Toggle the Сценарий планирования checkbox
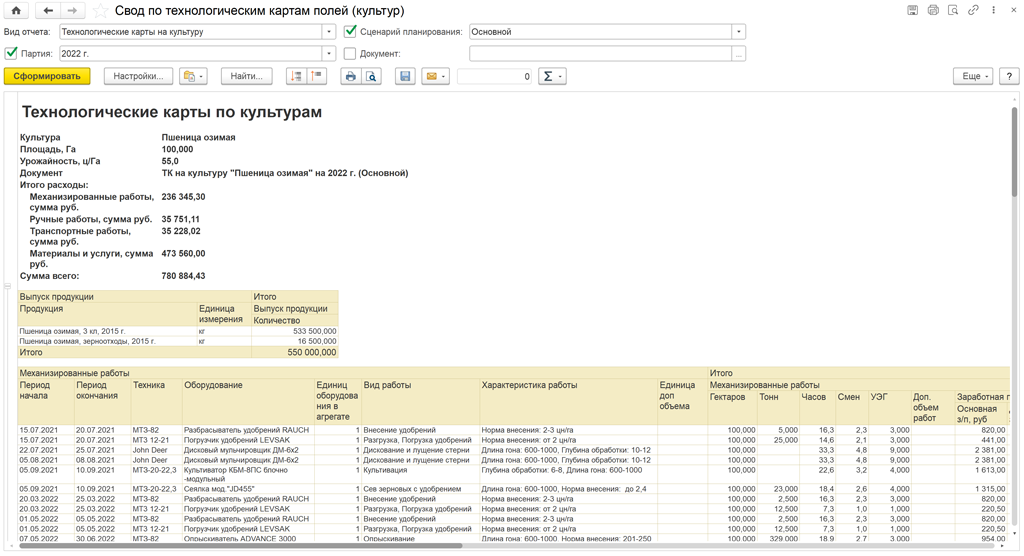Viewport: 1024px width, 556px height. tap(350, 32)
